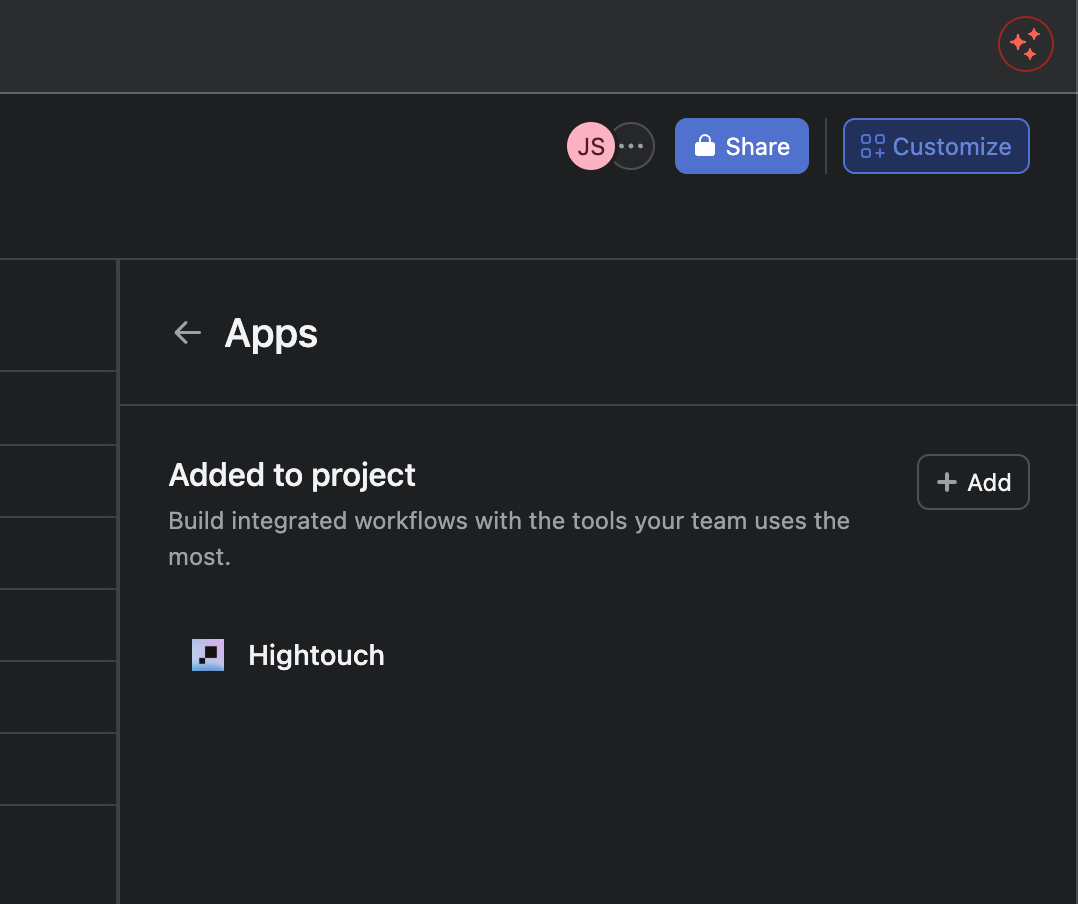Click the Build integrated workflows description
Screen dimensions: 1078x904
(509, 539)
